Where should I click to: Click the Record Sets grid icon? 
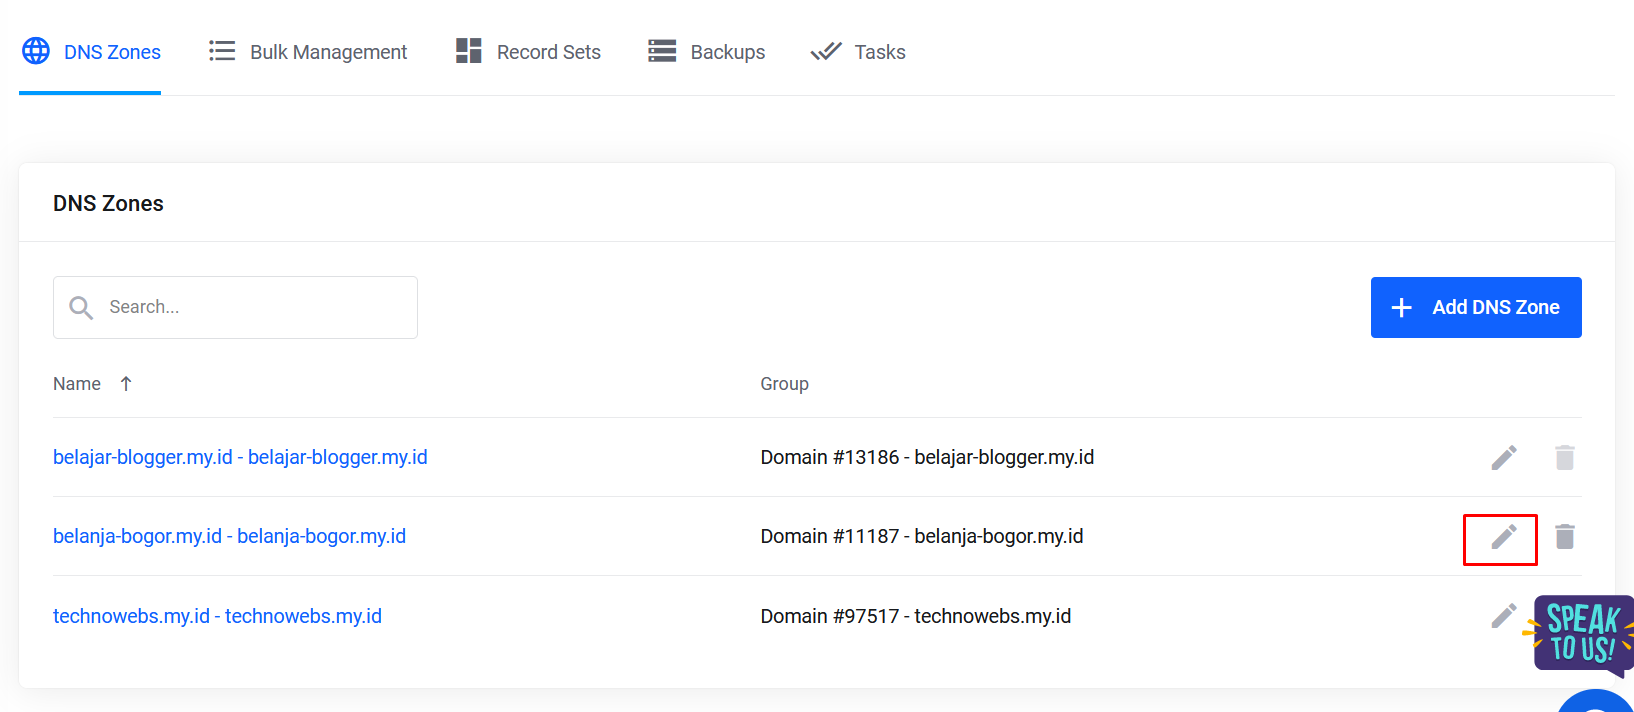468,51
